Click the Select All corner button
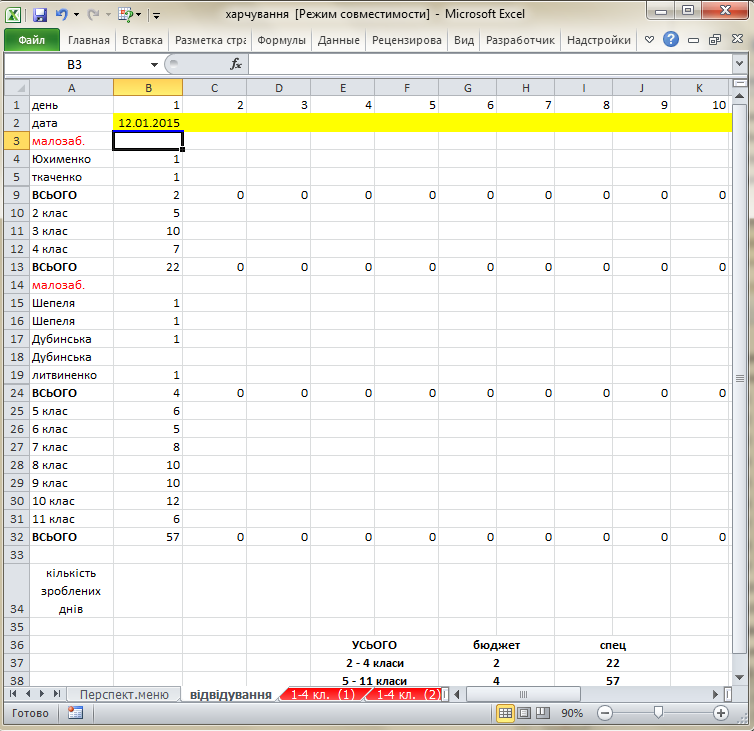 coord(17,88)
